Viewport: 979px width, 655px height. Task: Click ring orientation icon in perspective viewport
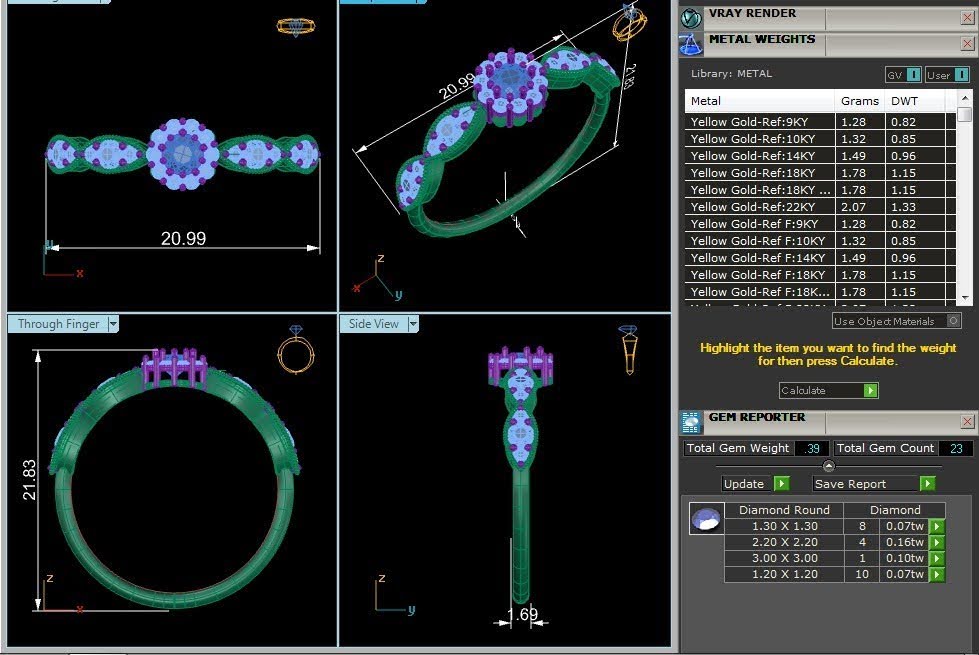click(629, 22)
